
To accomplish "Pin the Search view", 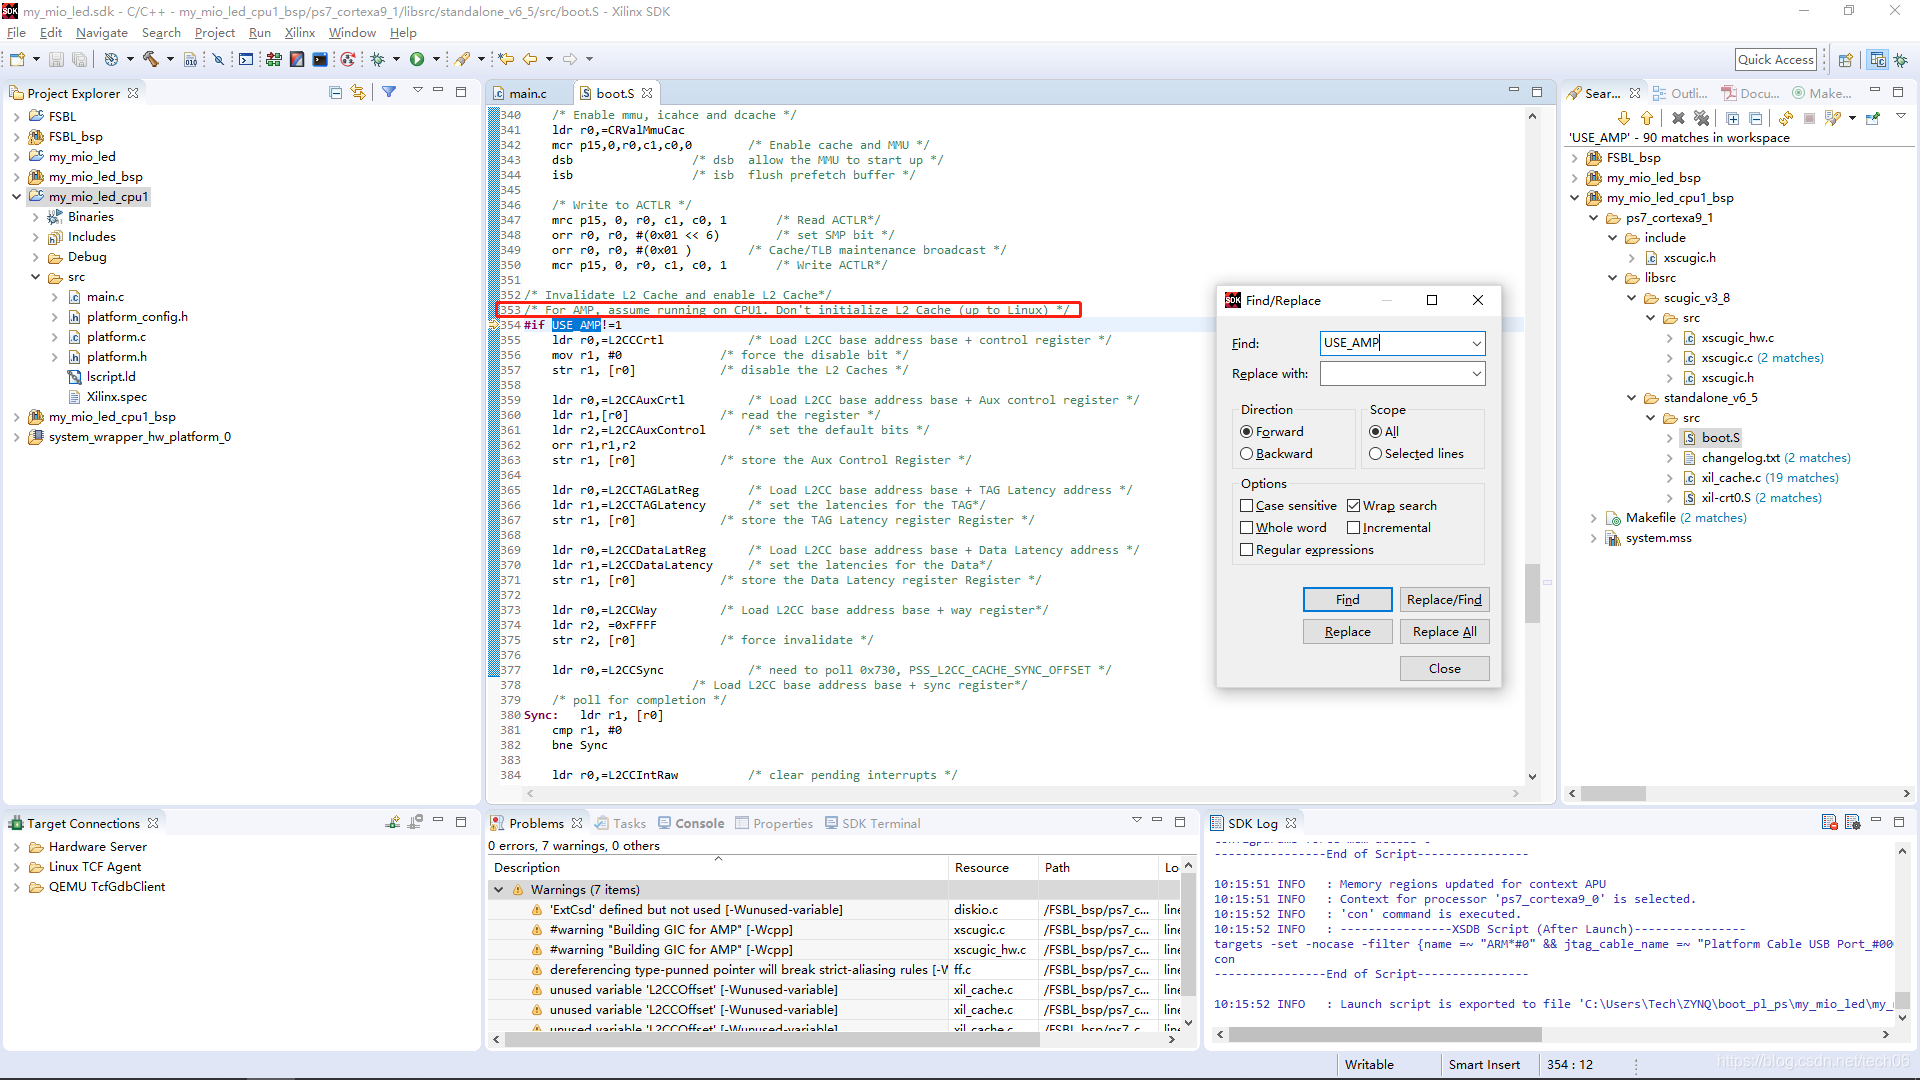I will (1873, 118).
